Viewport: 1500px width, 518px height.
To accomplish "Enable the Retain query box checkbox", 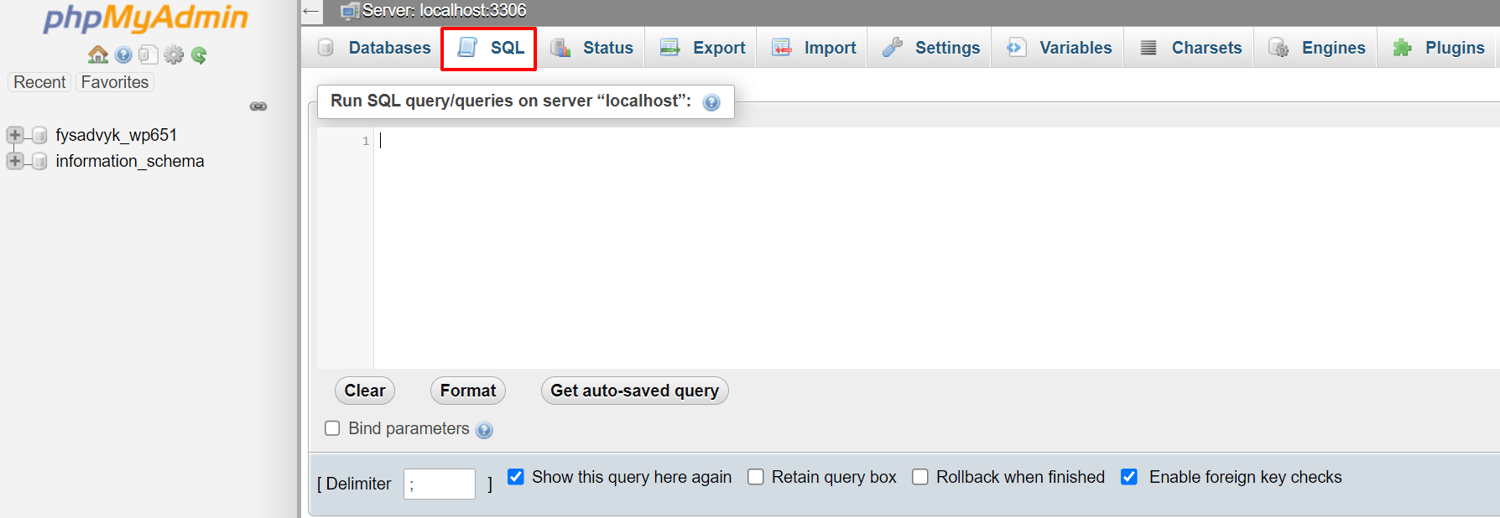I will click(x=756, y=477).
